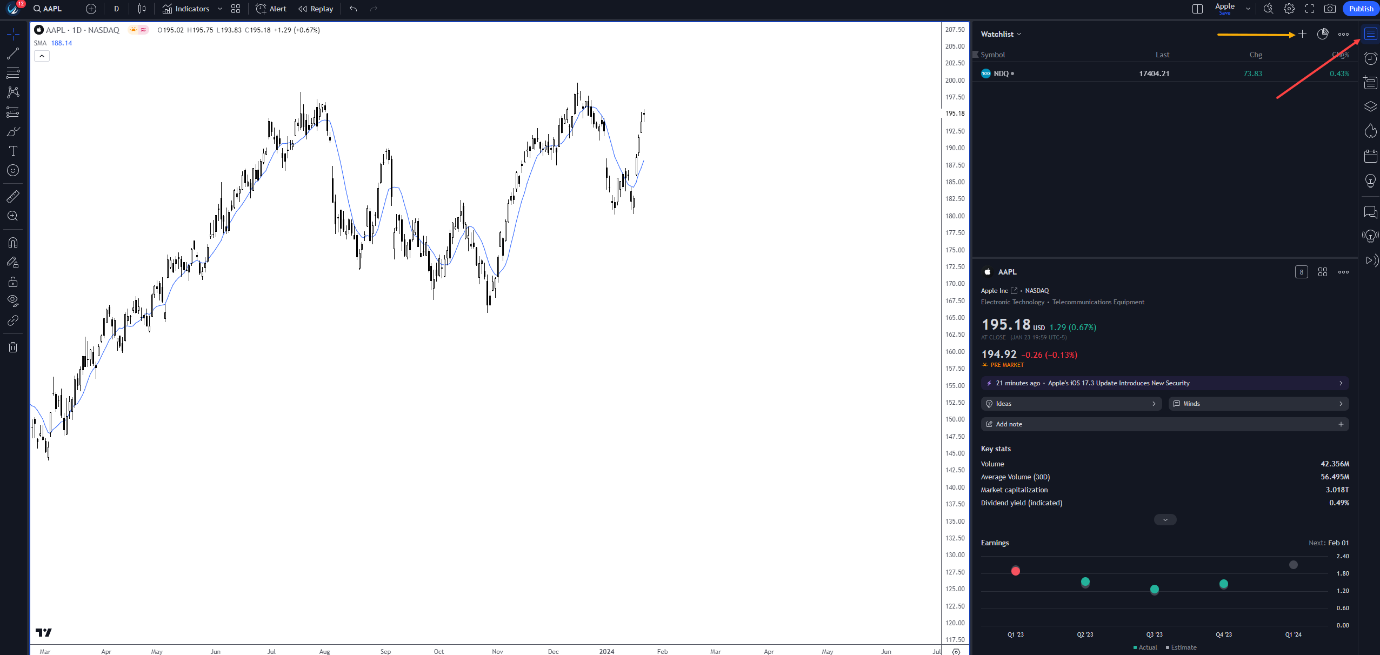Click the trash remove drawings icon
Image resolution: width=1380 pixels, height=655 pixels.
[13, 347]
